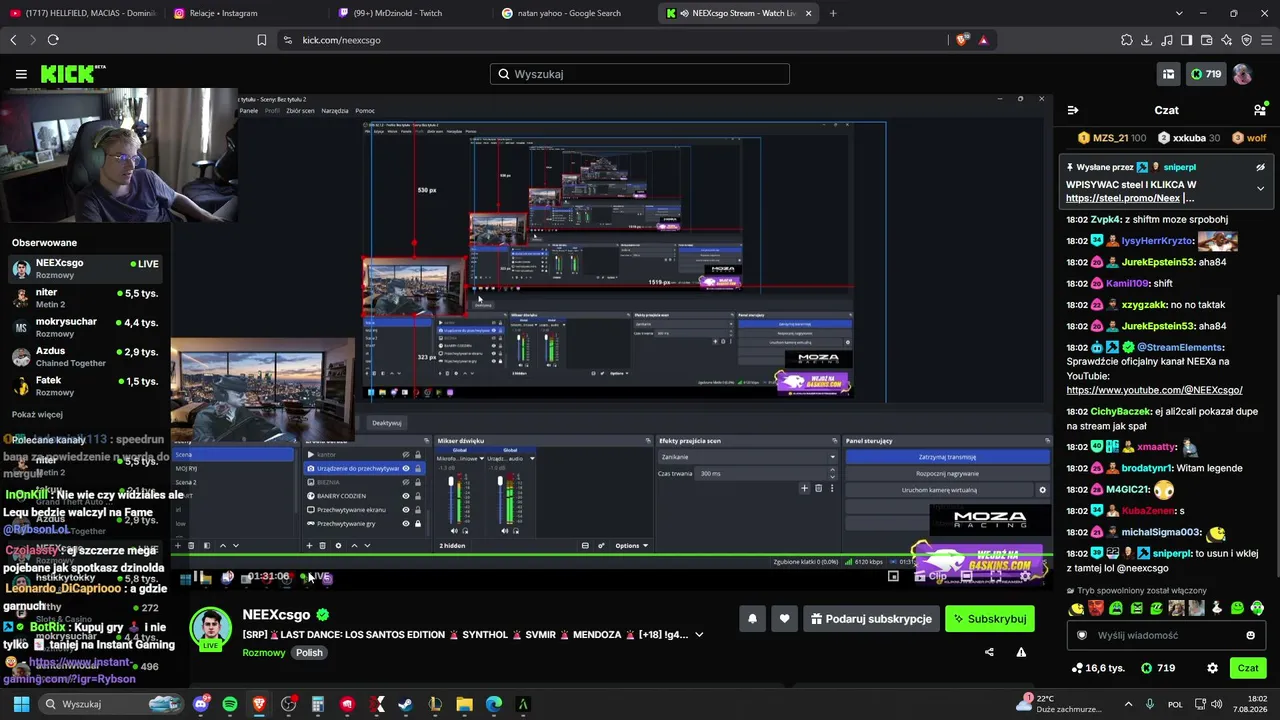
Task: Open the niter channel in sidebar
Action: pos(85,297)
